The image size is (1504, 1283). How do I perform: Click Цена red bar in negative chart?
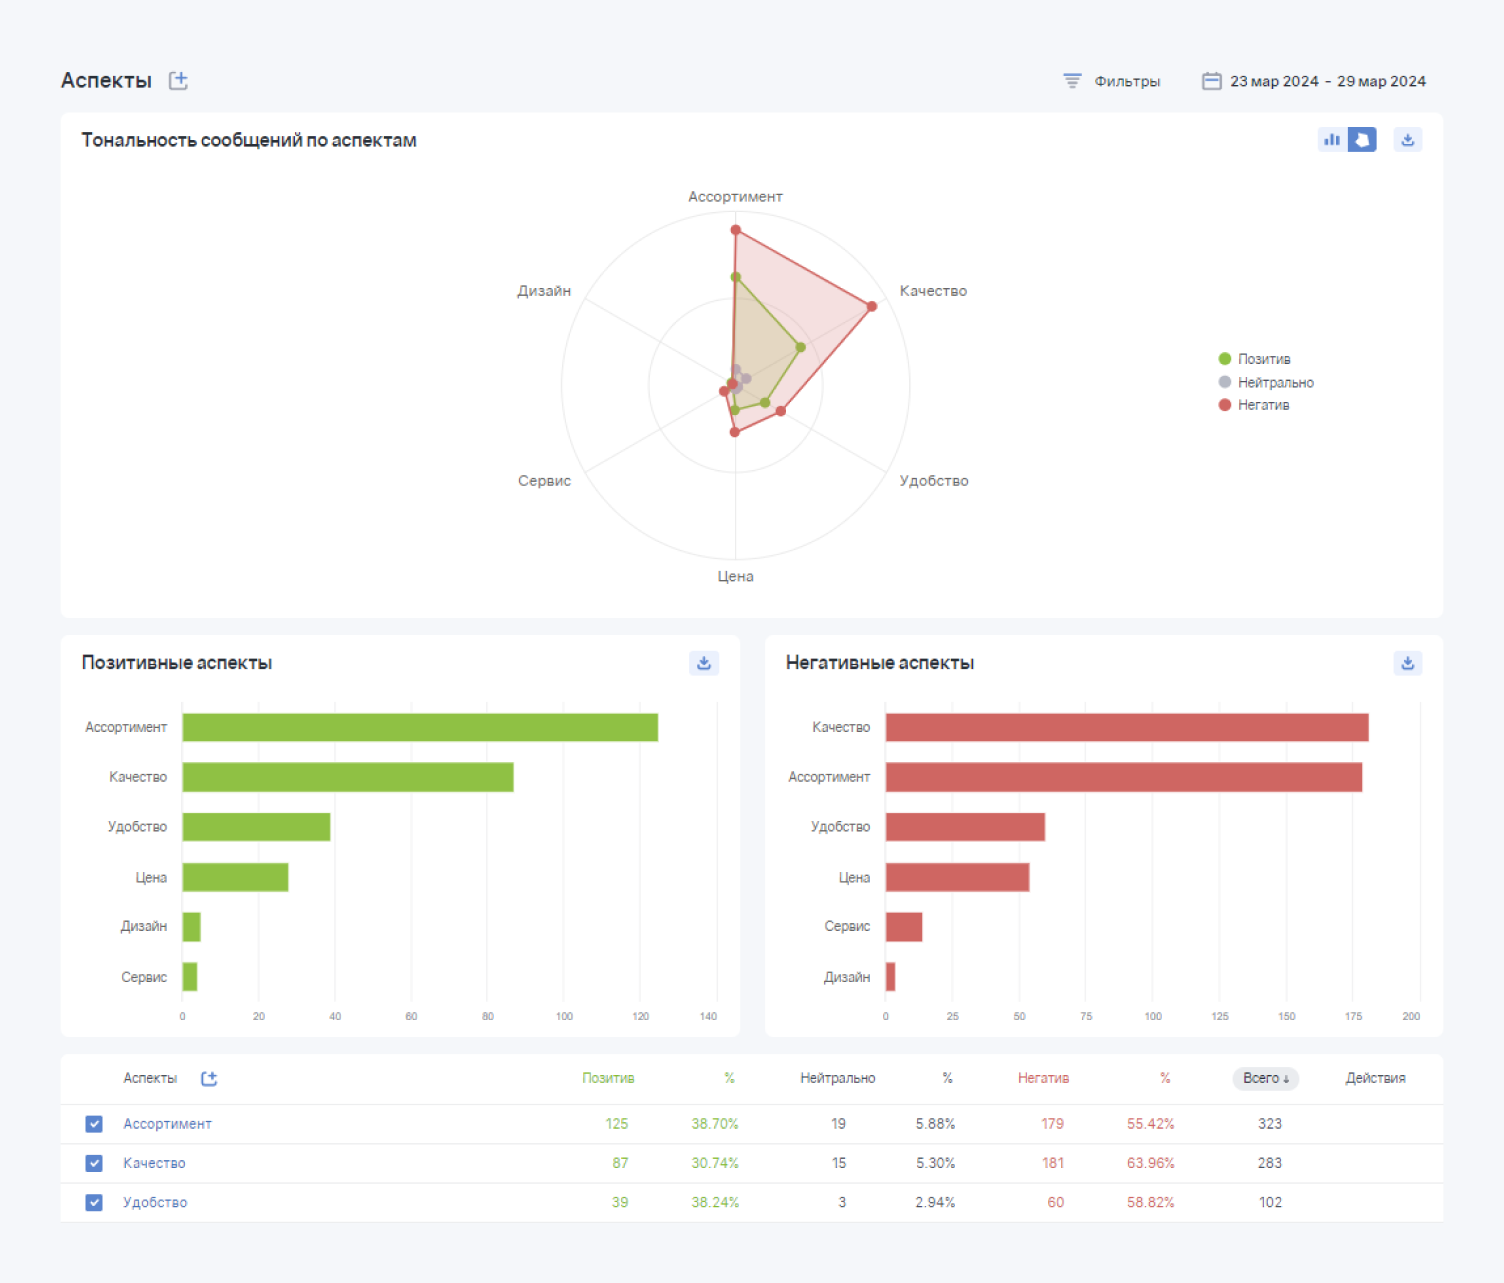coord(957,877)
